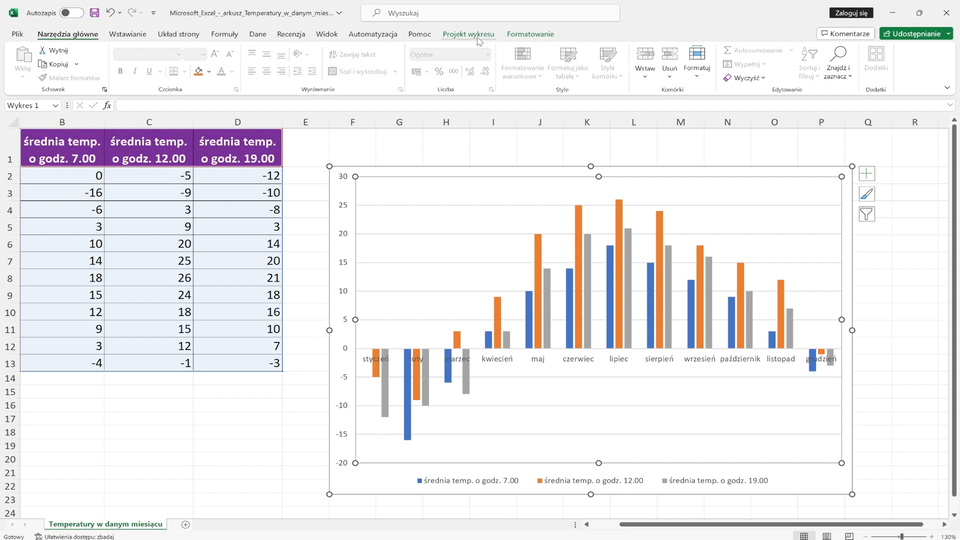
Task: Open the Wstawianie ribbon tab
Action: coord(127,34)
